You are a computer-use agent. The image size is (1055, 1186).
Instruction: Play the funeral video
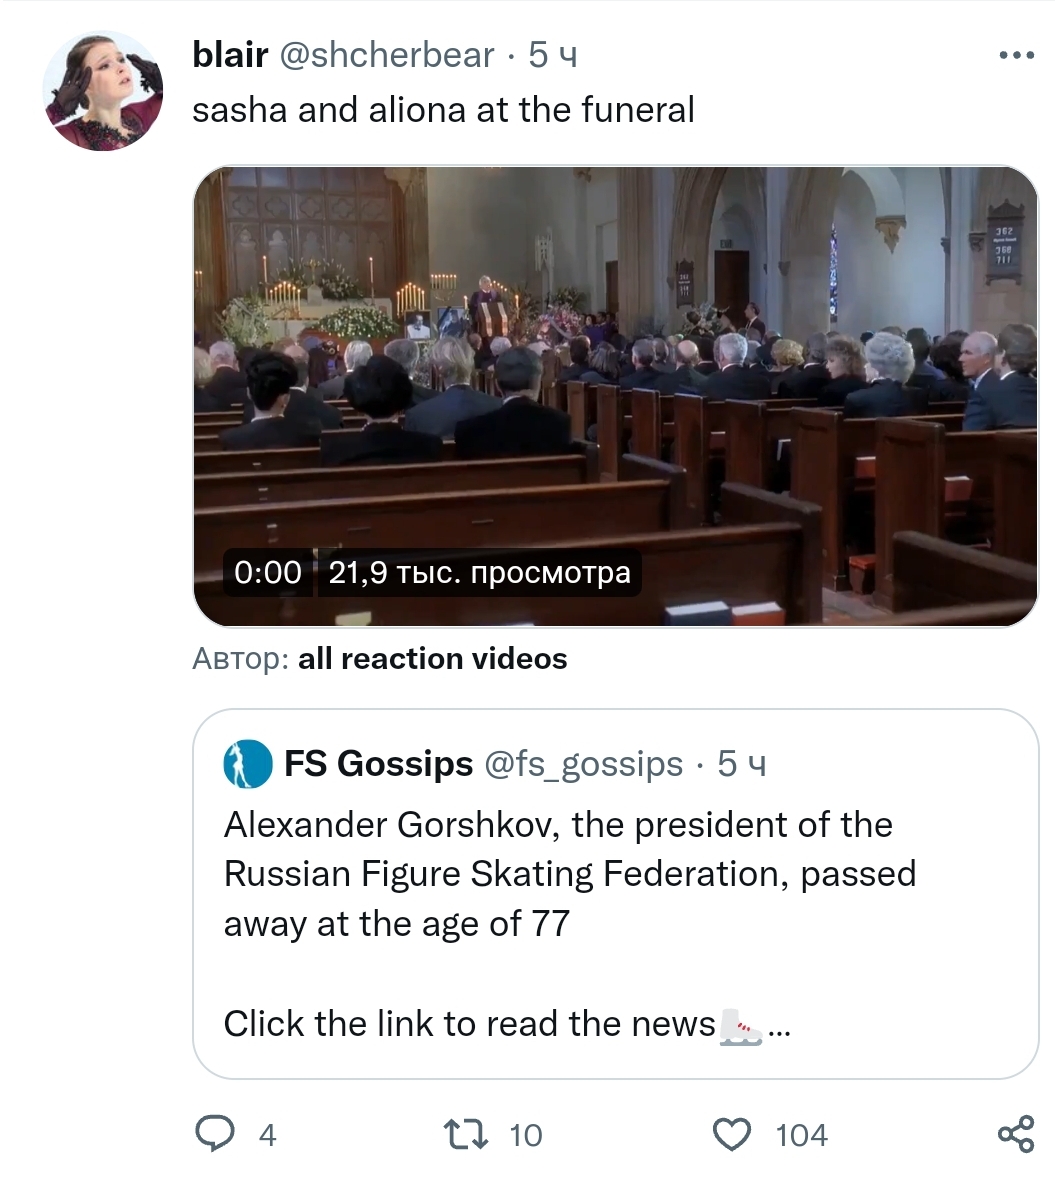click(615, 396)
